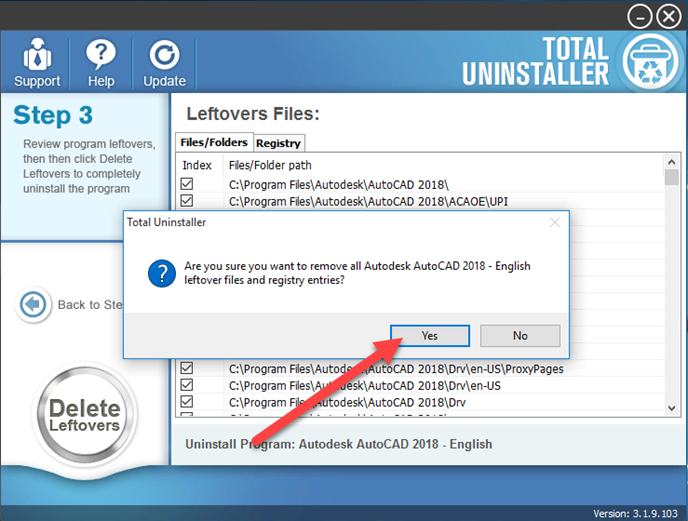Select row C:\Program Files\Autodesk\AutoCAD 2018\

[420, 184]
